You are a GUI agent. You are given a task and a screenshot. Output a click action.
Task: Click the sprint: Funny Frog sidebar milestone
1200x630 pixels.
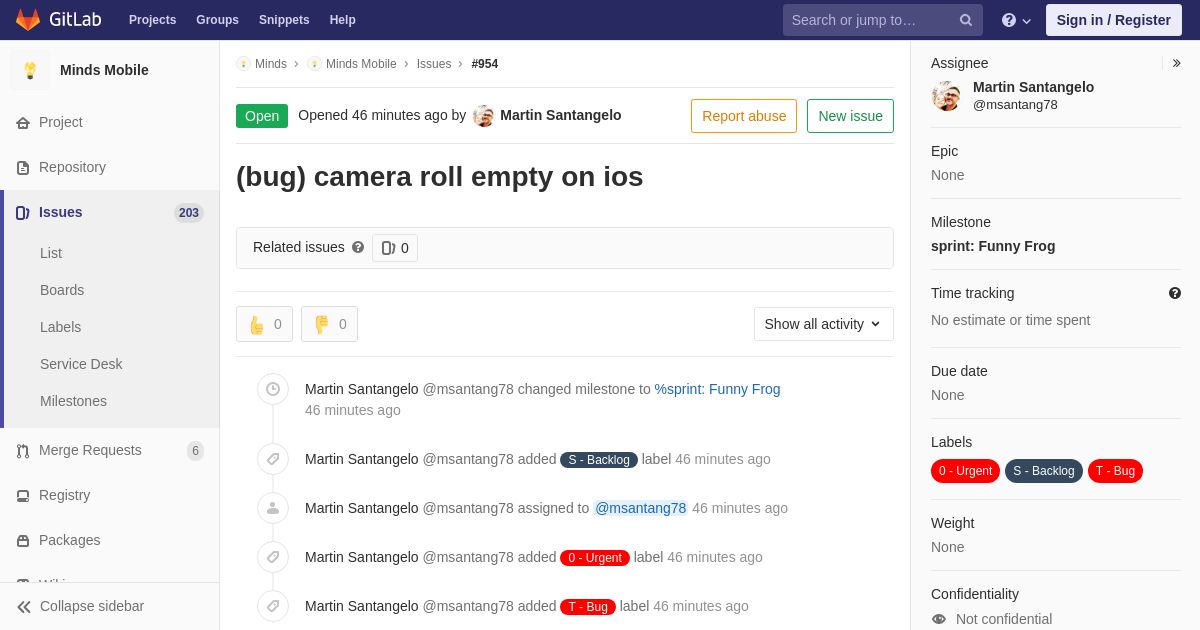click(x=993, y=246)
